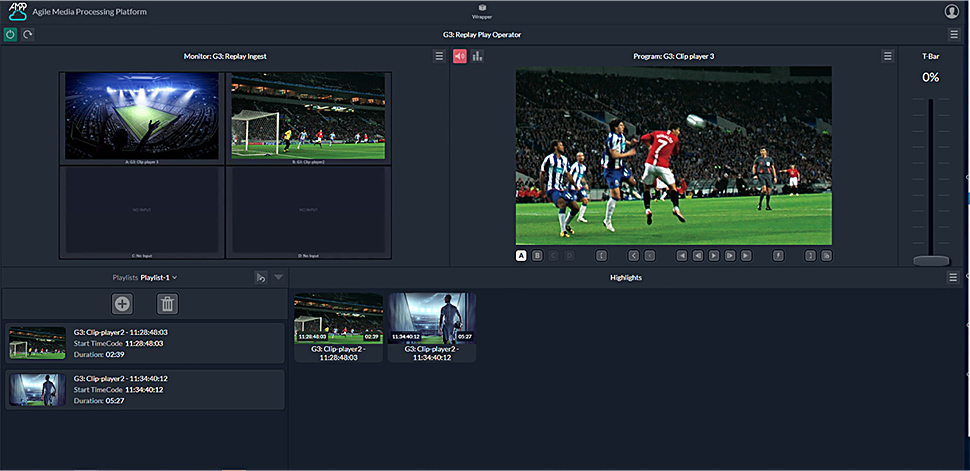Delete clip using the trash icon
970x471 pixels.
tap(168, 304)
